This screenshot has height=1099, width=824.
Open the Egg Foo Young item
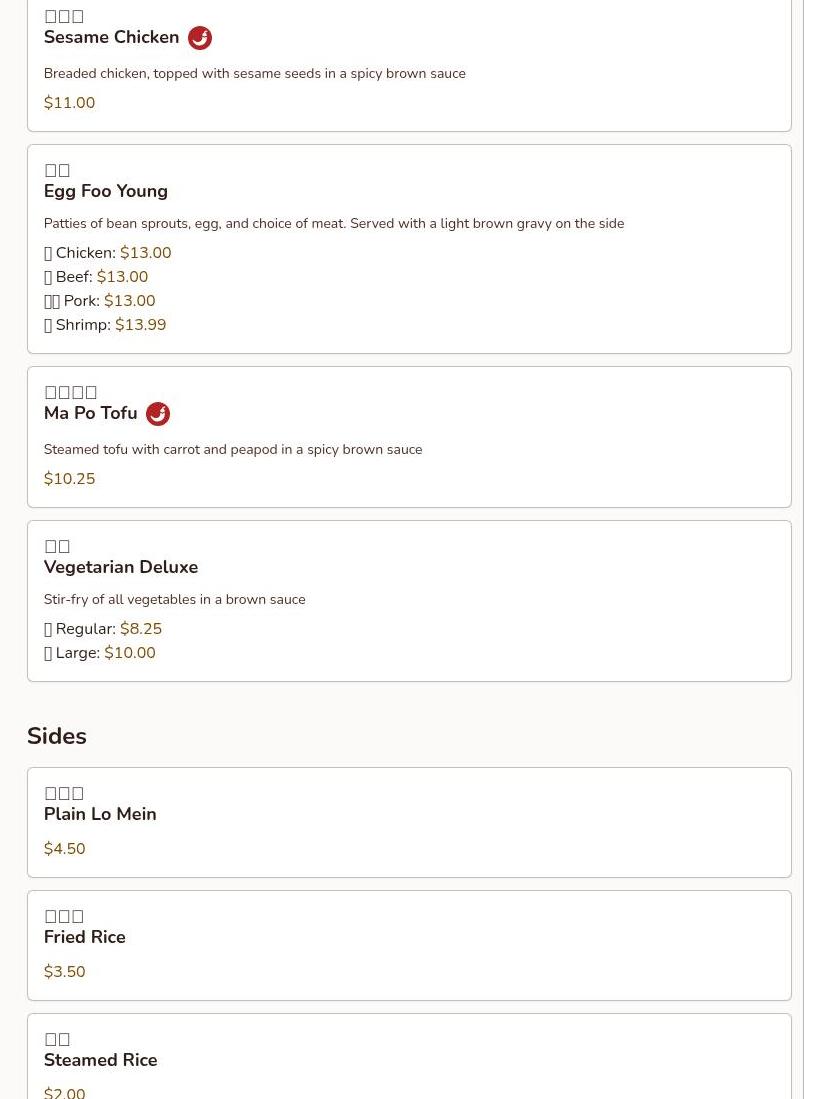pyautogui.click(x=409, y=249)
